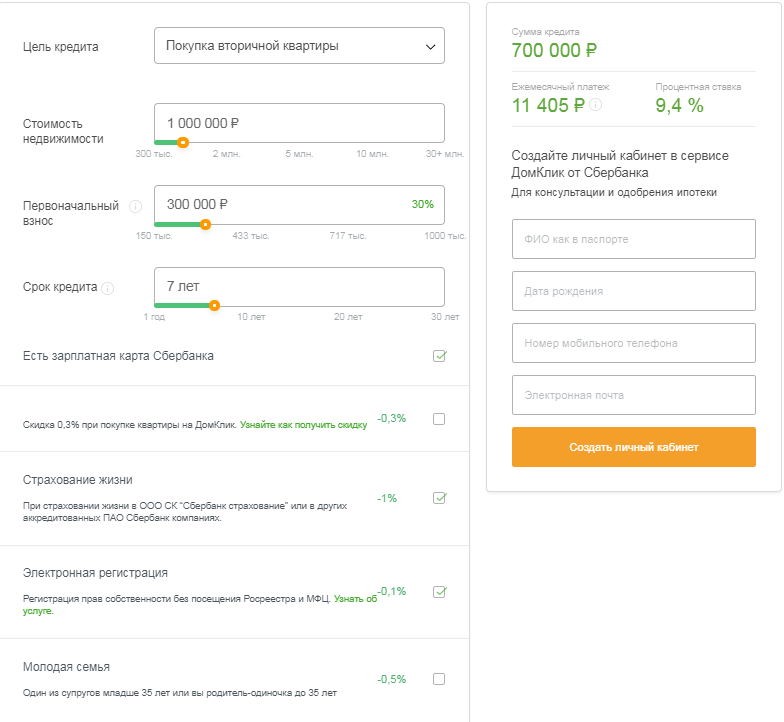Click the Дата рождения input field
This screenshot has height=722, width=784.
(x=633, y=291)
